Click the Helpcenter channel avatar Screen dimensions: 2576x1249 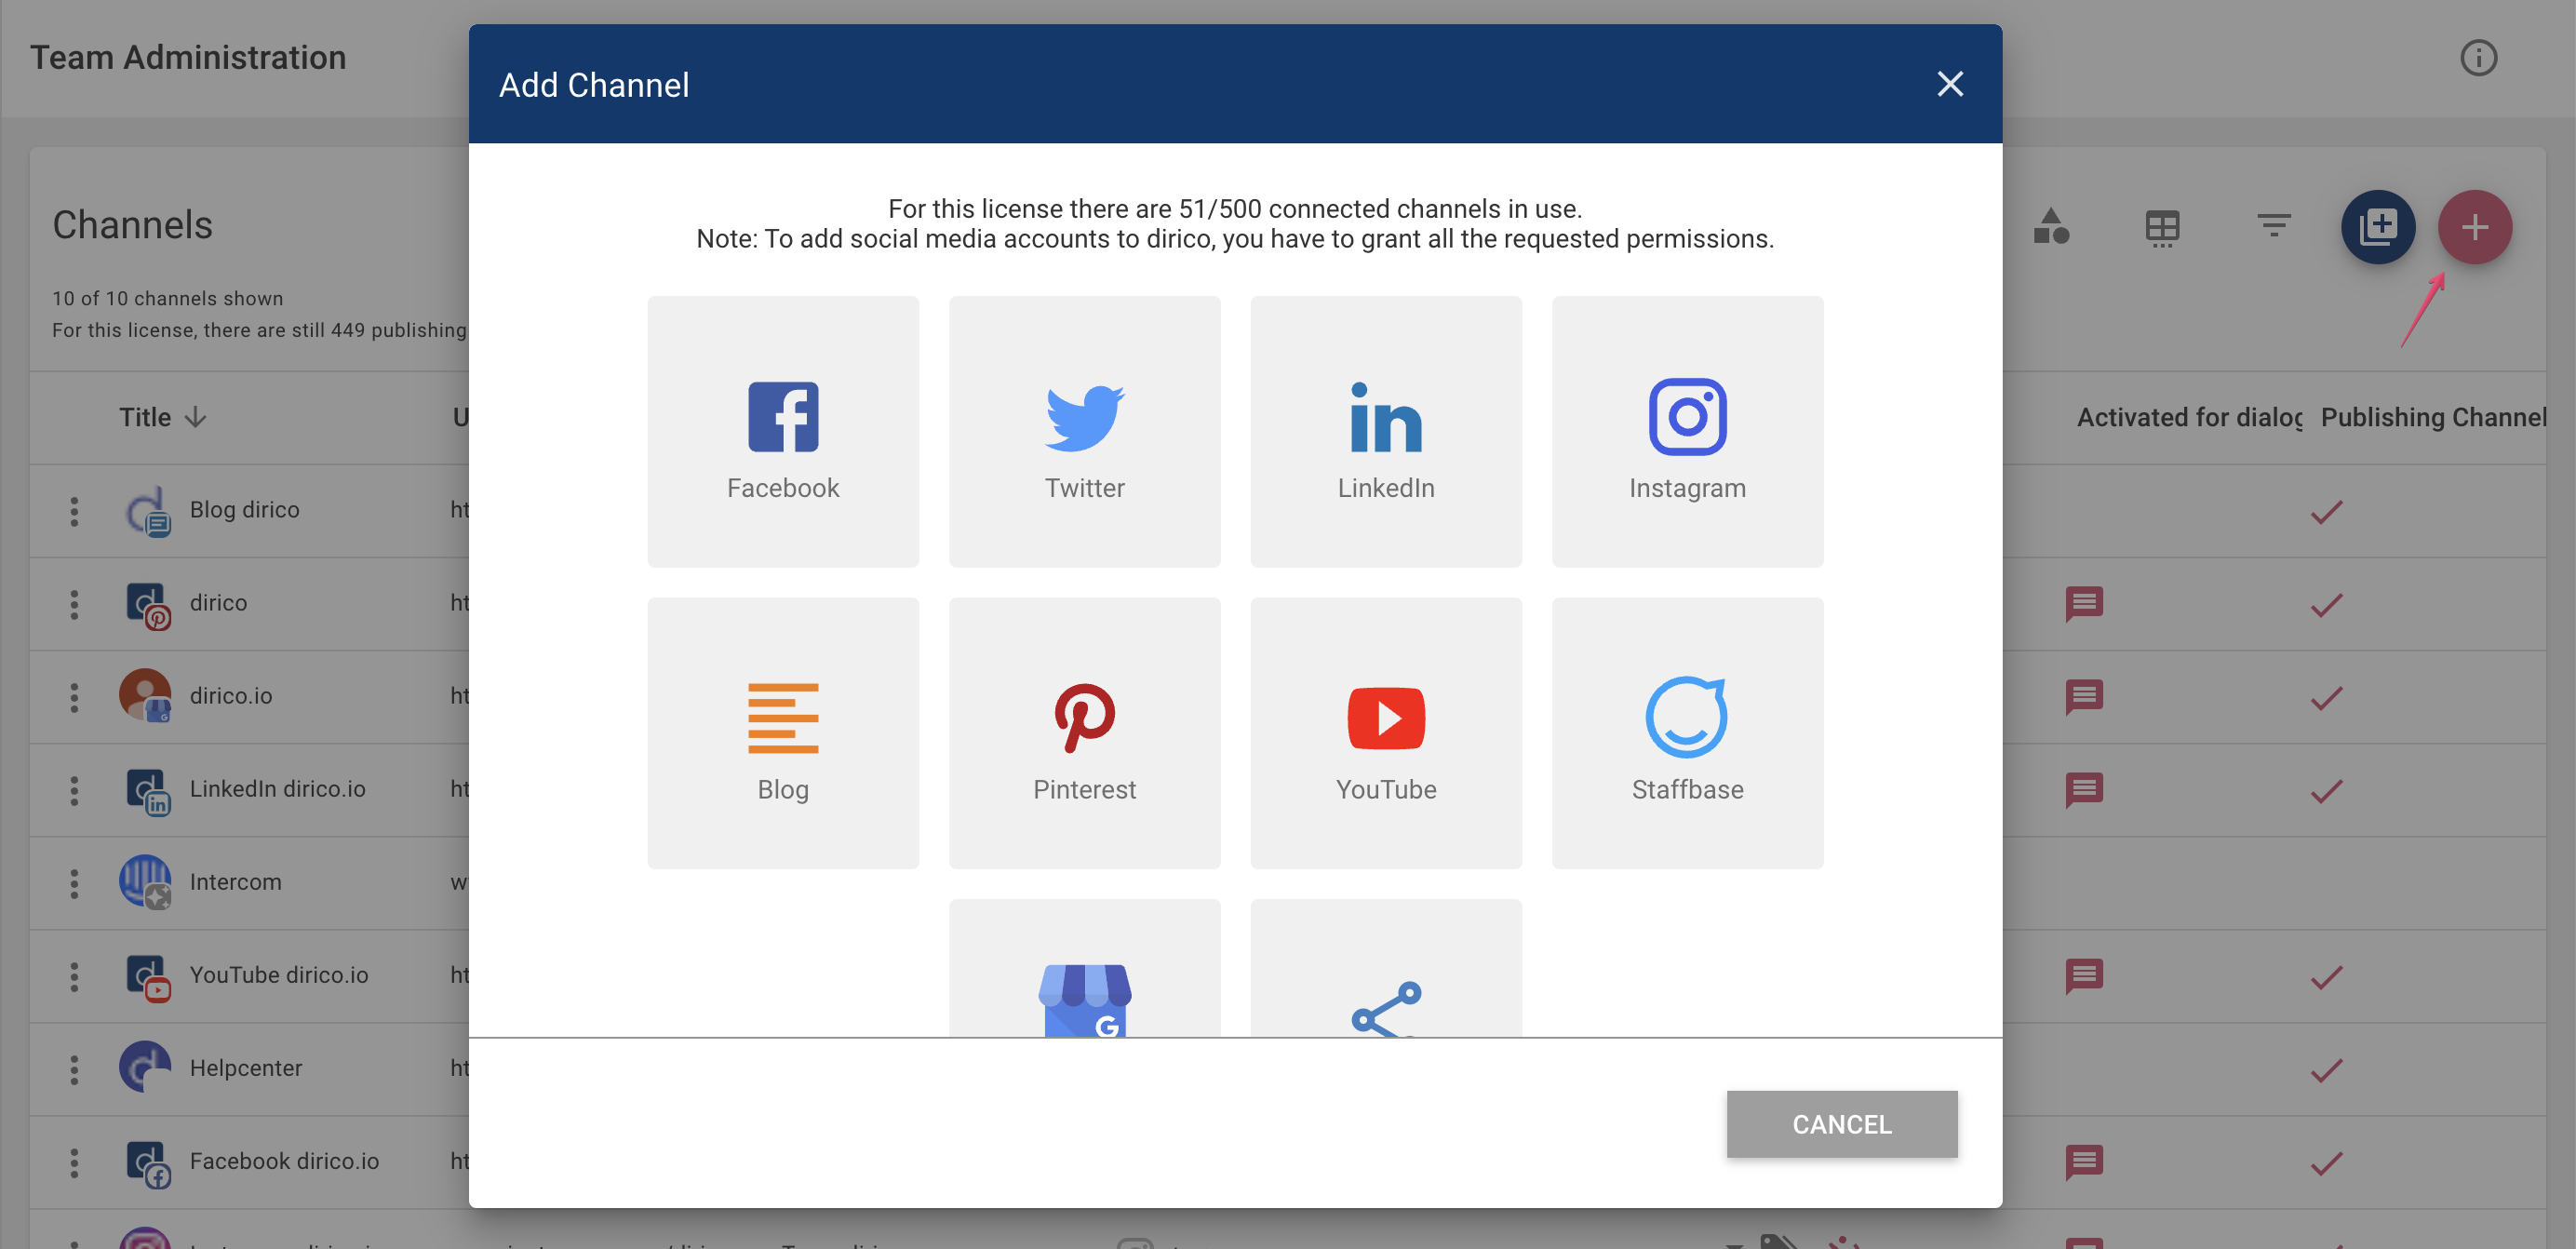tap(146, 1068)
